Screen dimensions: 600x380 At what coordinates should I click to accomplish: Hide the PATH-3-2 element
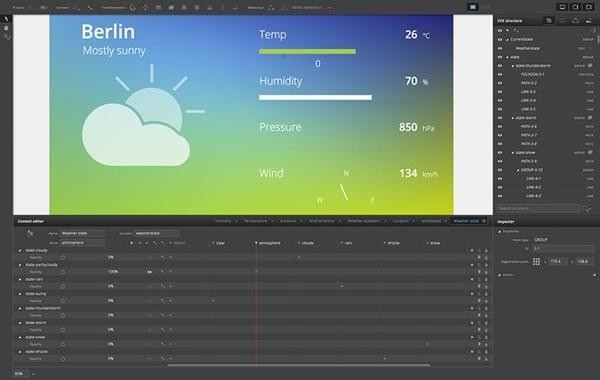500,83
